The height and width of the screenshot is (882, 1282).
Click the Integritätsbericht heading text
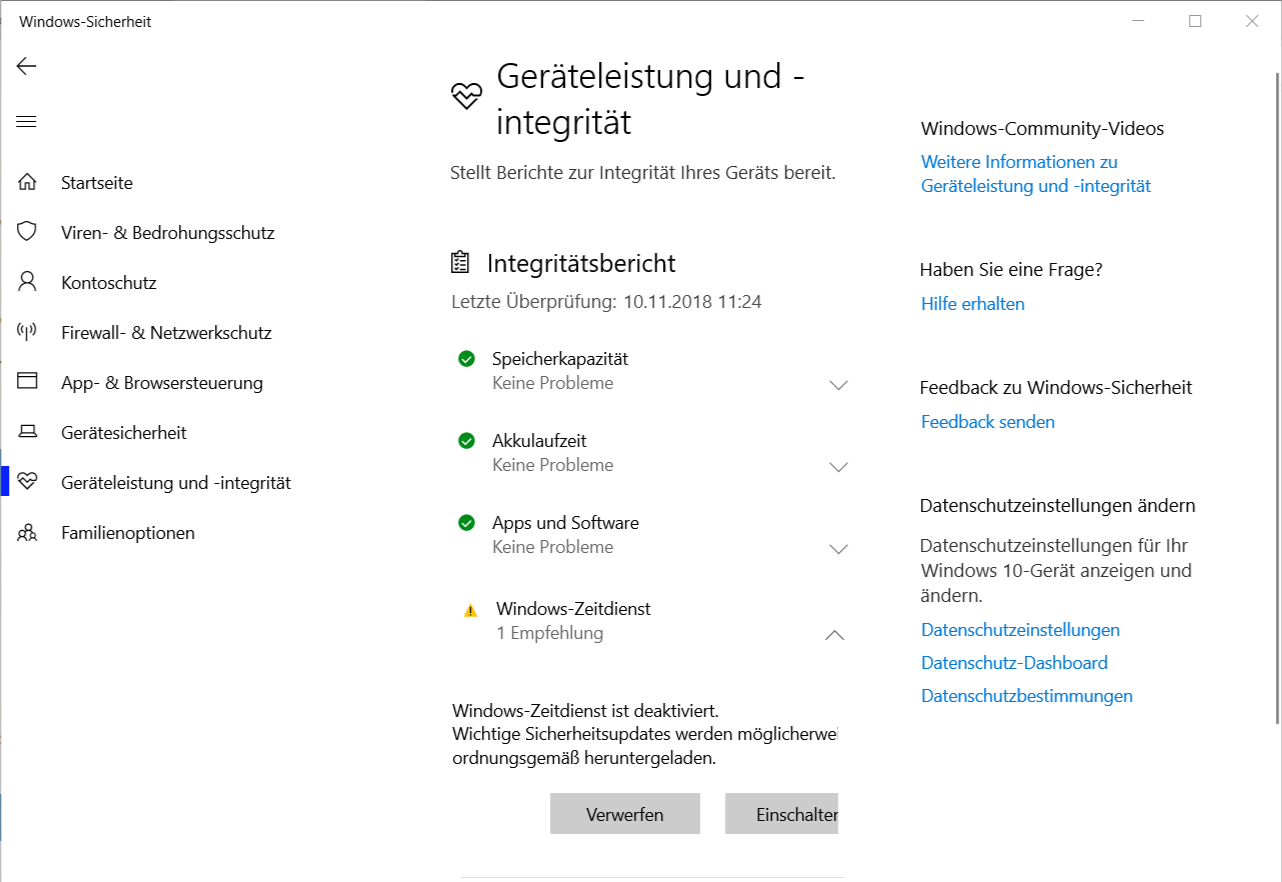pyautogui.click(x=581, y=263)
